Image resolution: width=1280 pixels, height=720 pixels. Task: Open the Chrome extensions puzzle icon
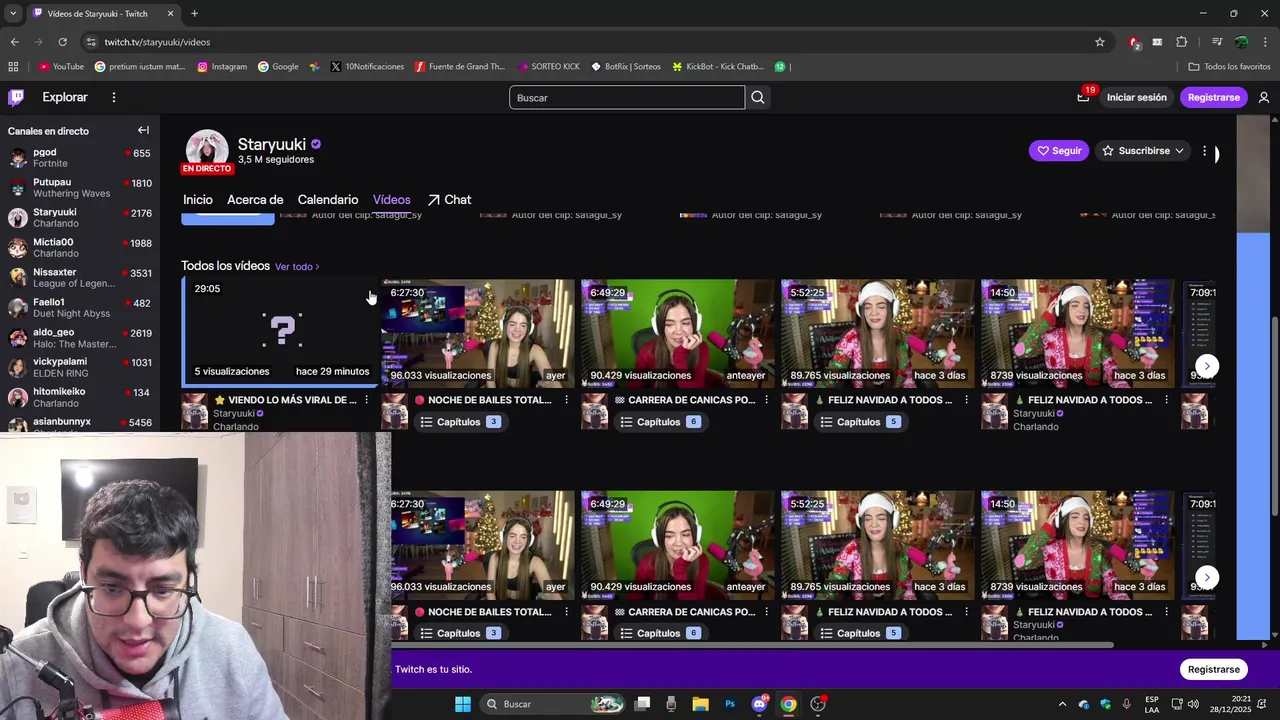click(x=1182, y=42)
